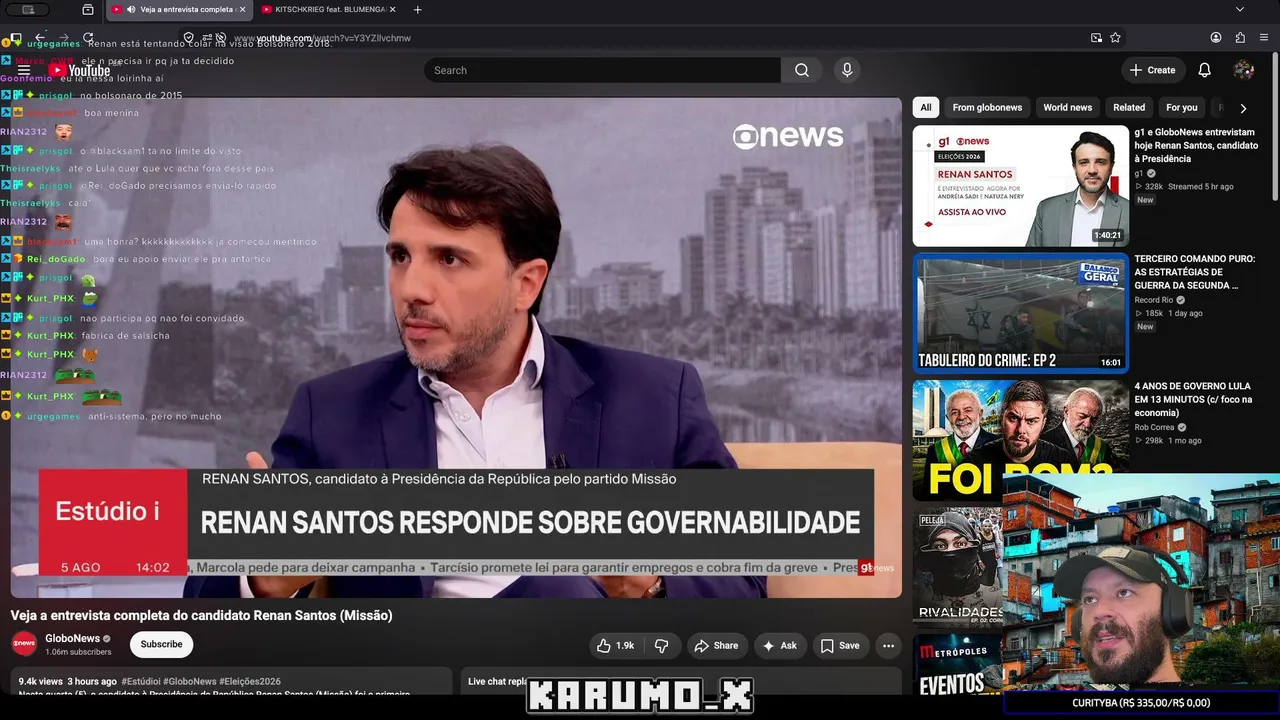
Task: Open more actions ellipsis under video
Action: [x=886, y=646]
